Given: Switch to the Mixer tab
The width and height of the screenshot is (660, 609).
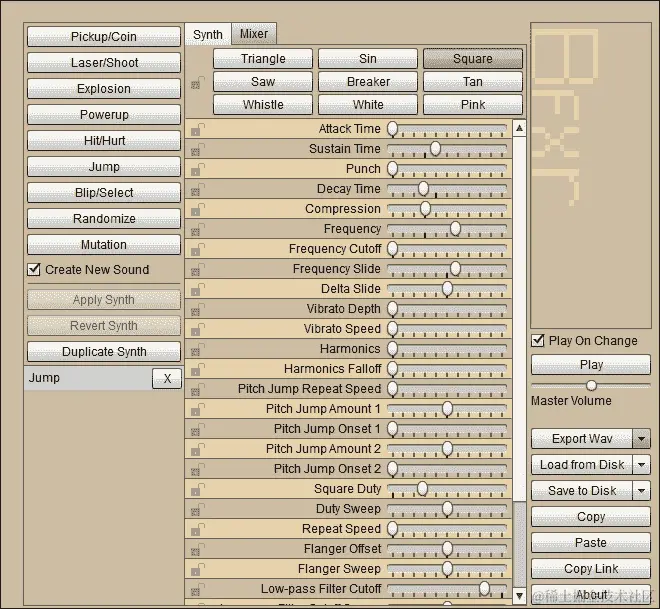Looking at the screenshot, I should [254, 34].
